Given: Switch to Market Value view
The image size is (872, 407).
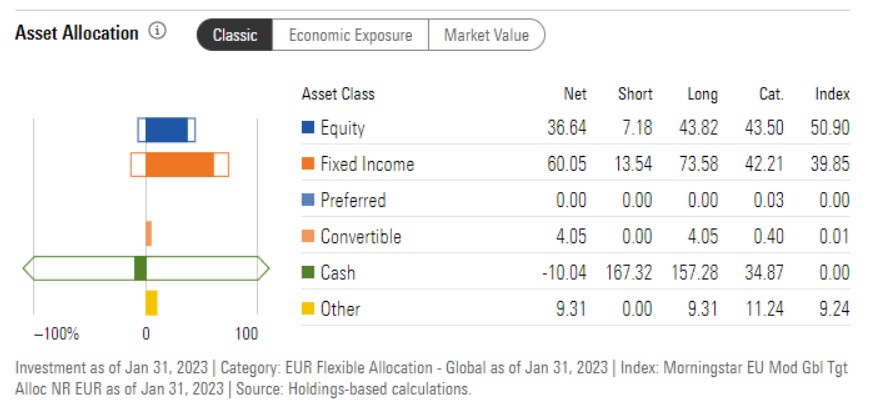Looking at the screenshot, I should pyautogui.click(x=487, y=35).
